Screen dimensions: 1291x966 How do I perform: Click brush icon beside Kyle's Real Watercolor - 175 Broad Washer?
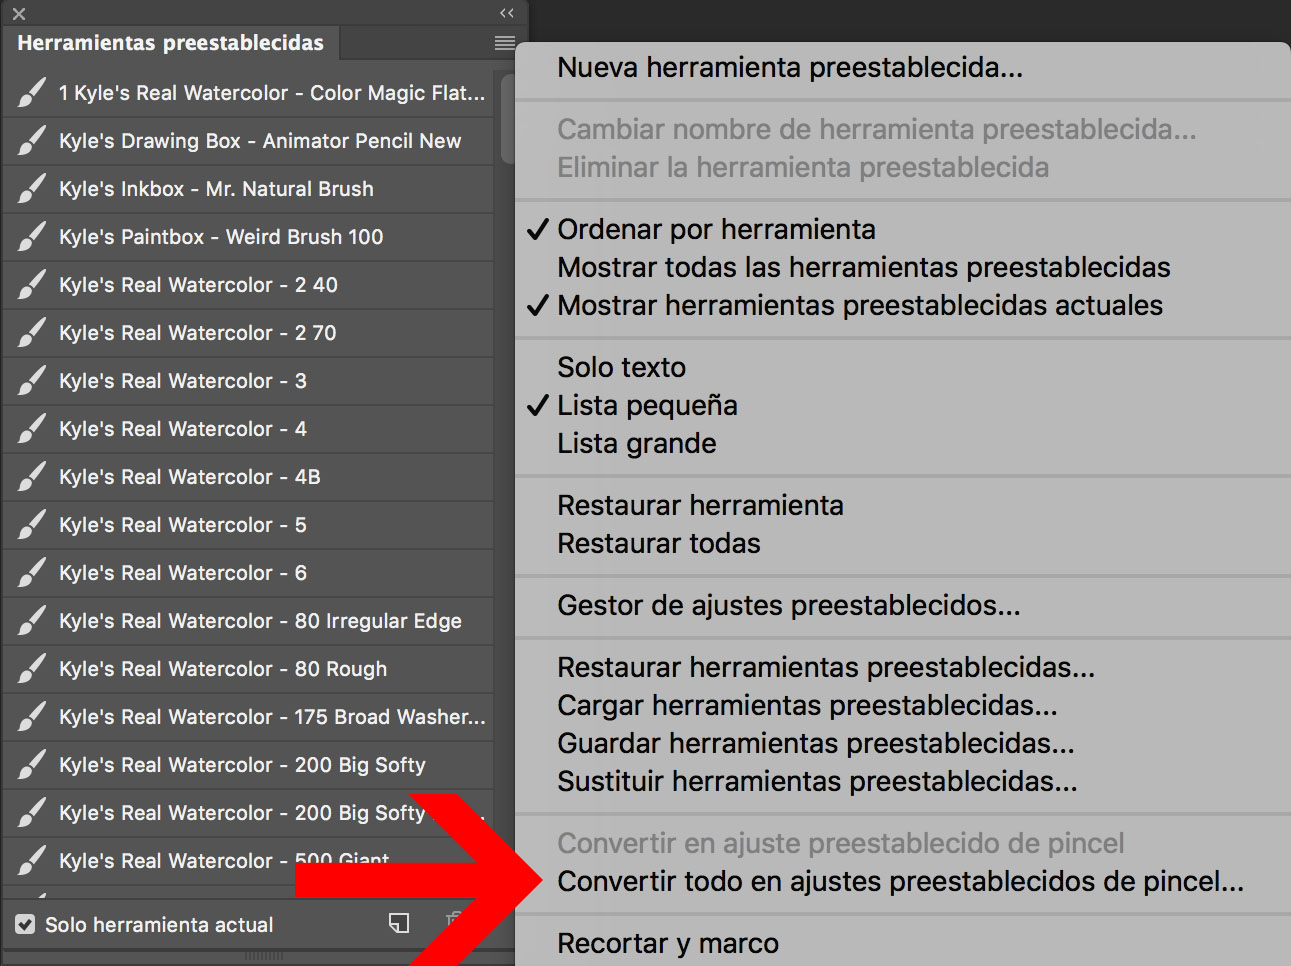(x=32, y=717)
